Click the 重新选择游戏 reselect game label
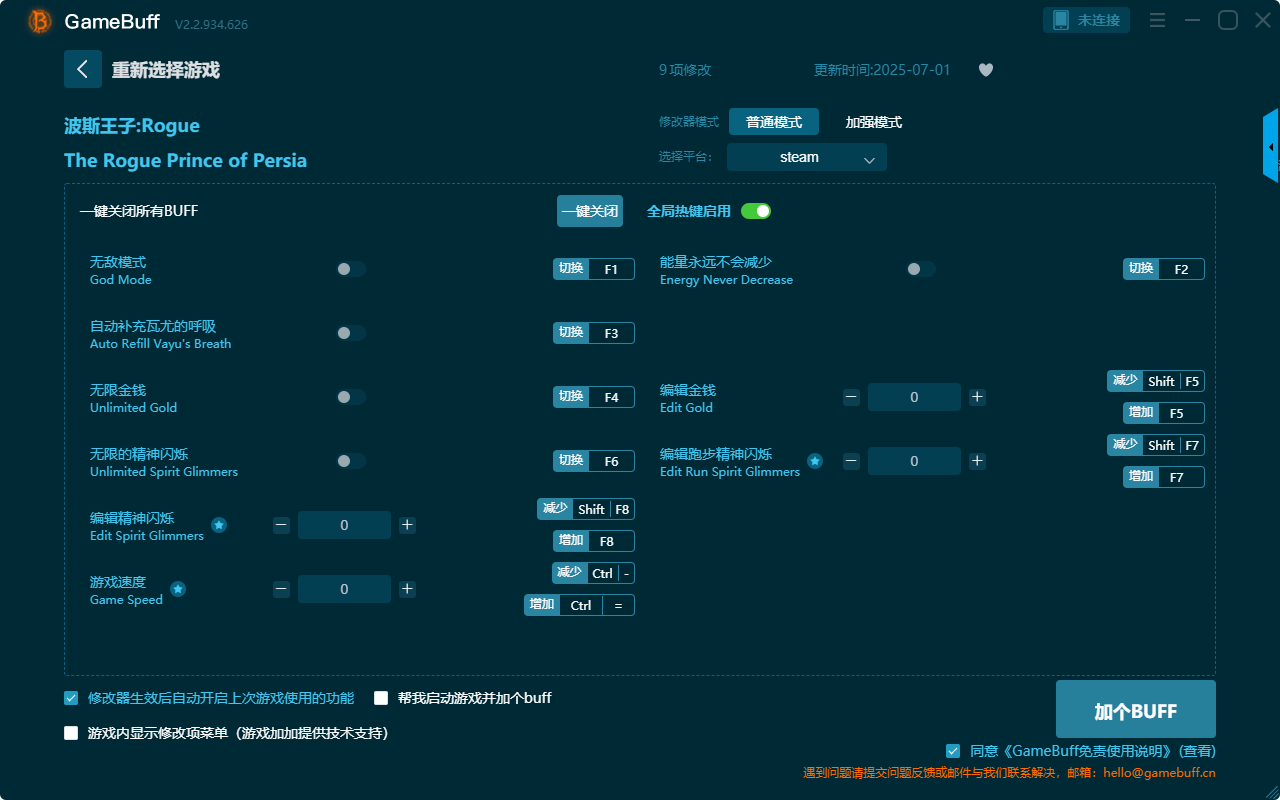This screenshot has width=1280, height=800. (x=166, y=70)
